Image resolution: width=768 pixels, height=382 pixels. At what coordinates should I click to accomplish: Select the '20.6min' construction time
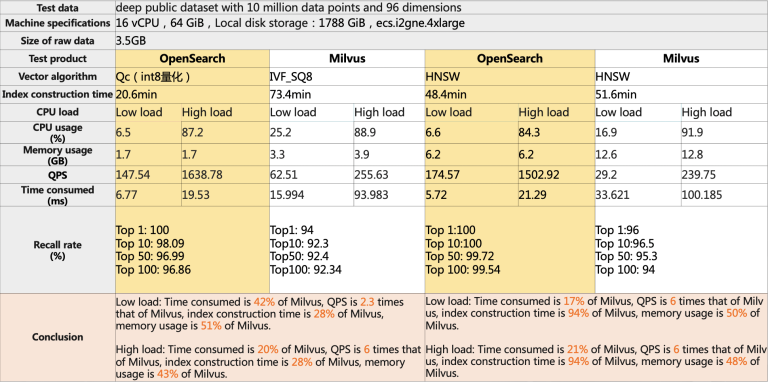137,95
